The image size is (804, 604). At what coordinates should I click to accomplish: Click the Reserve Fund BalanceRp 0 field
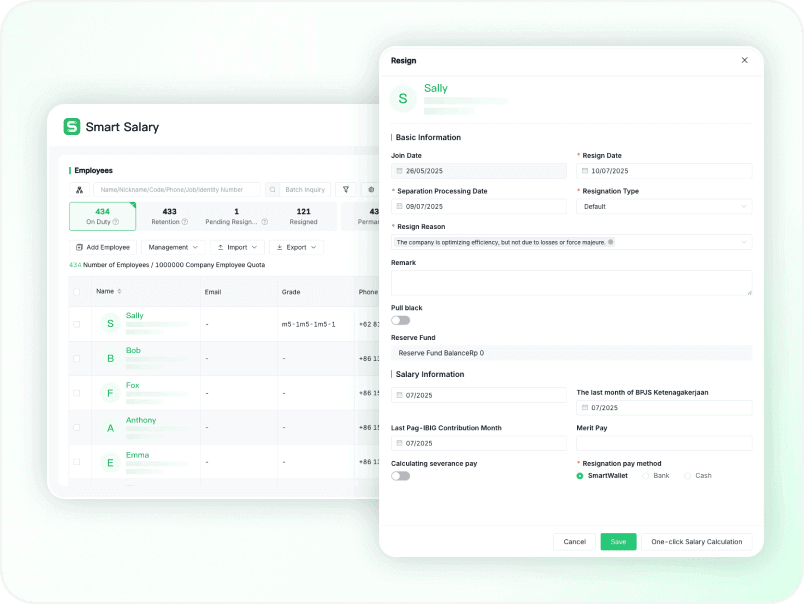tap(571, 353)
